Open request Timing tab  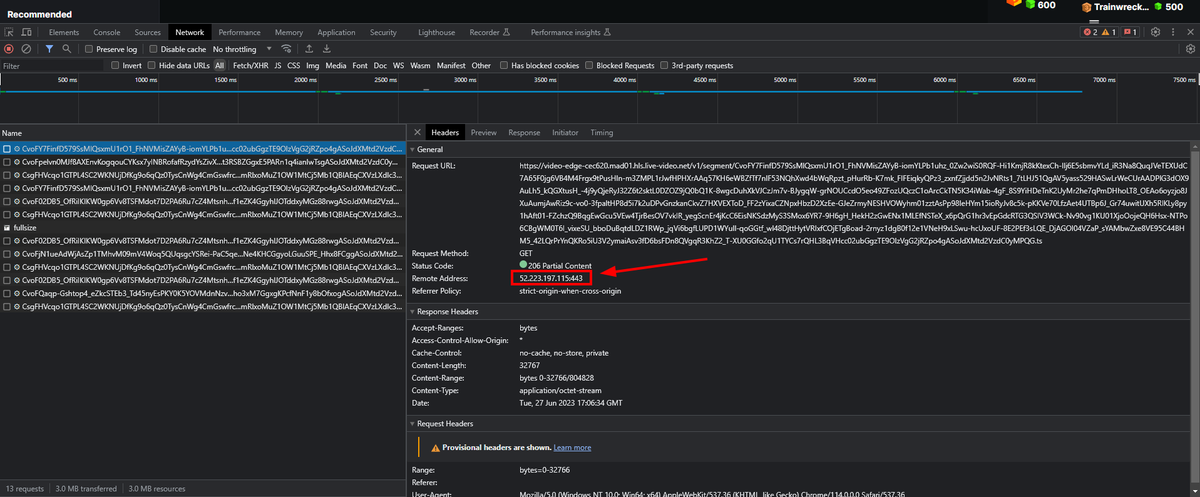[602, 132]
